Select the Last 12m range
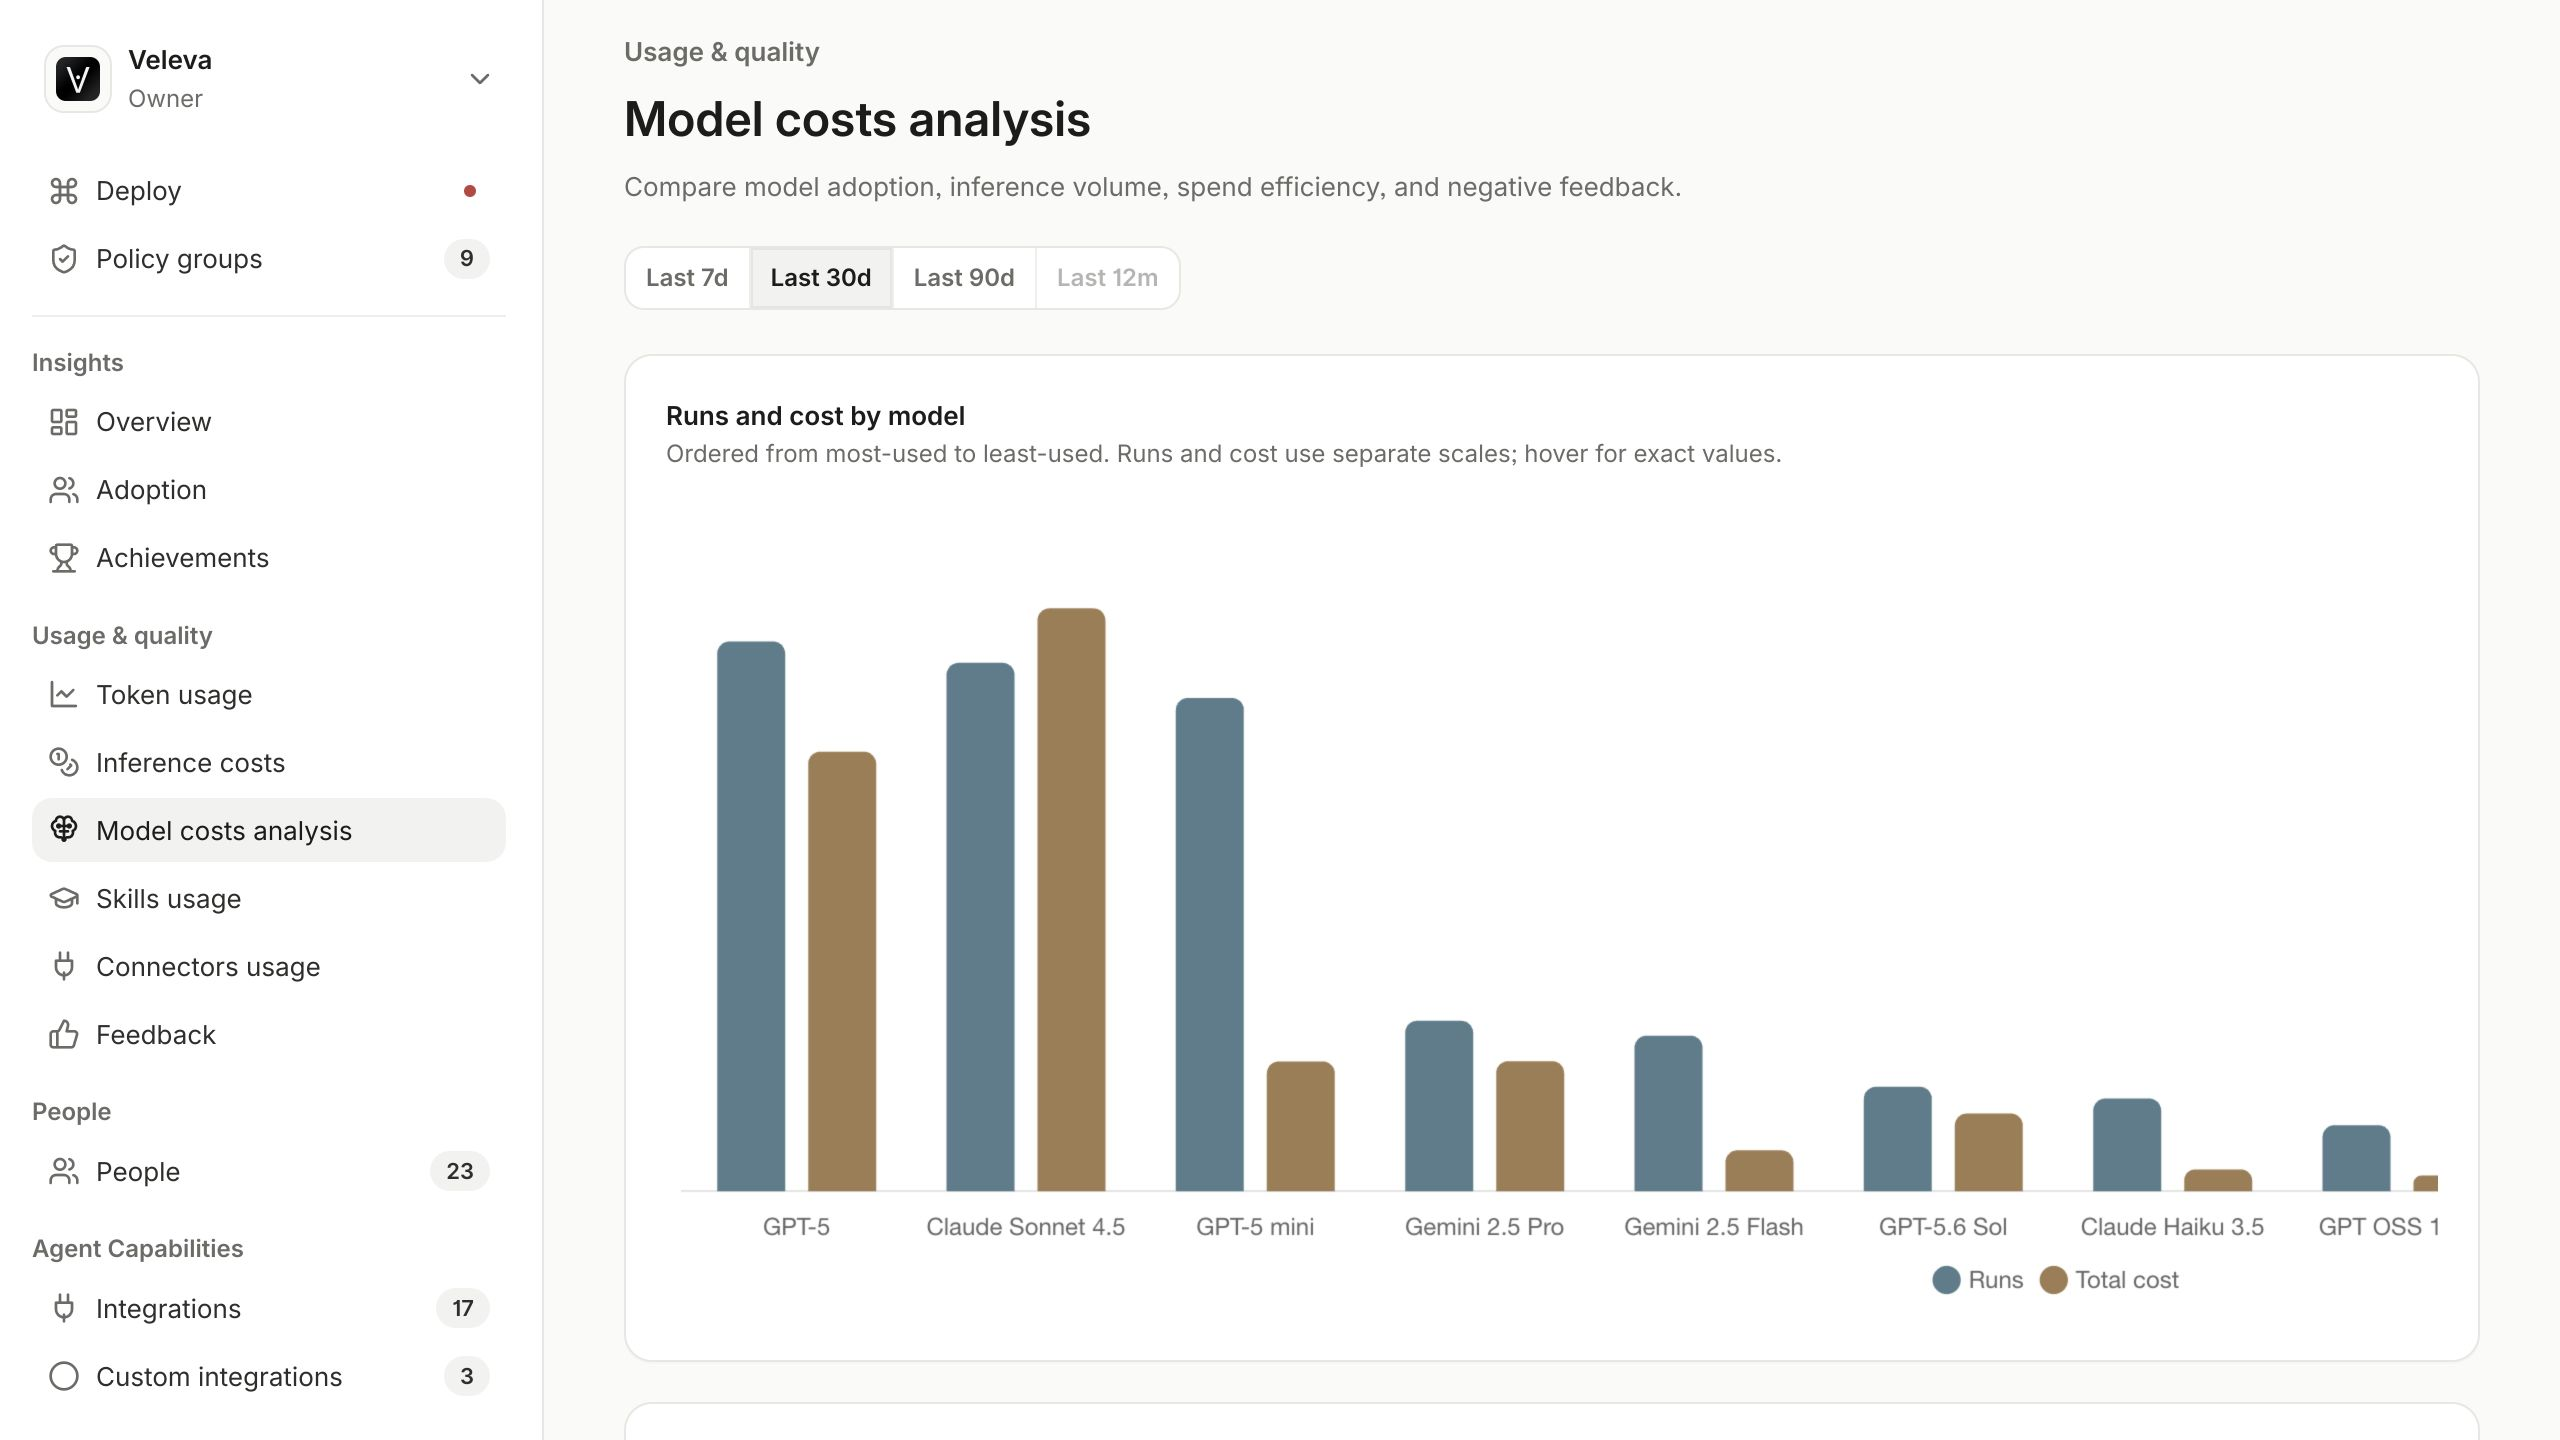The width and height of the screenshot is (2560, 1440). pos(1107,278)
